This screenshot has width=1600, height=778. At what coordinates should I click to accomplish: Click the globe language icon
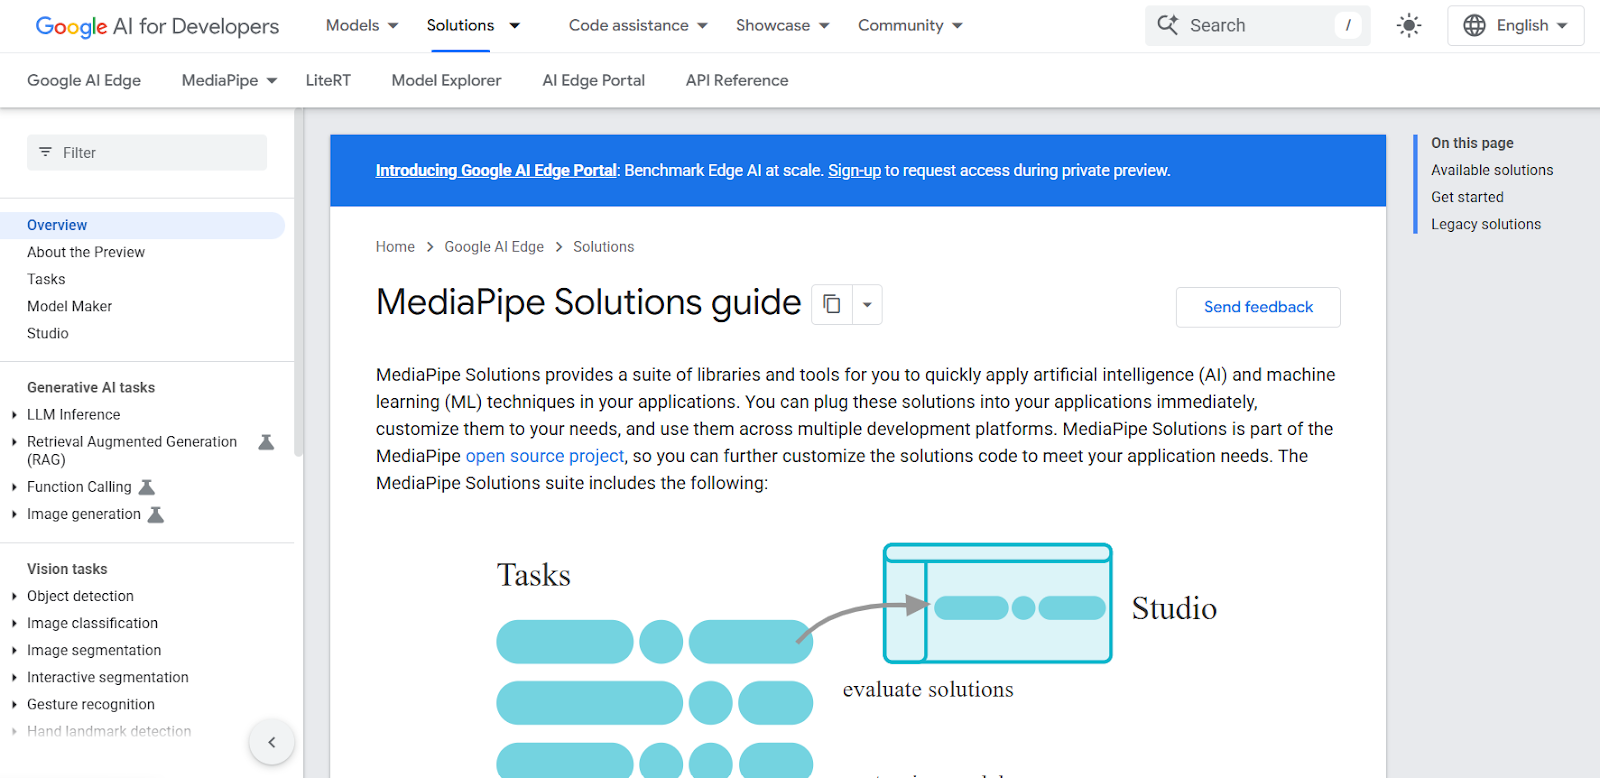pos(1474,26)
